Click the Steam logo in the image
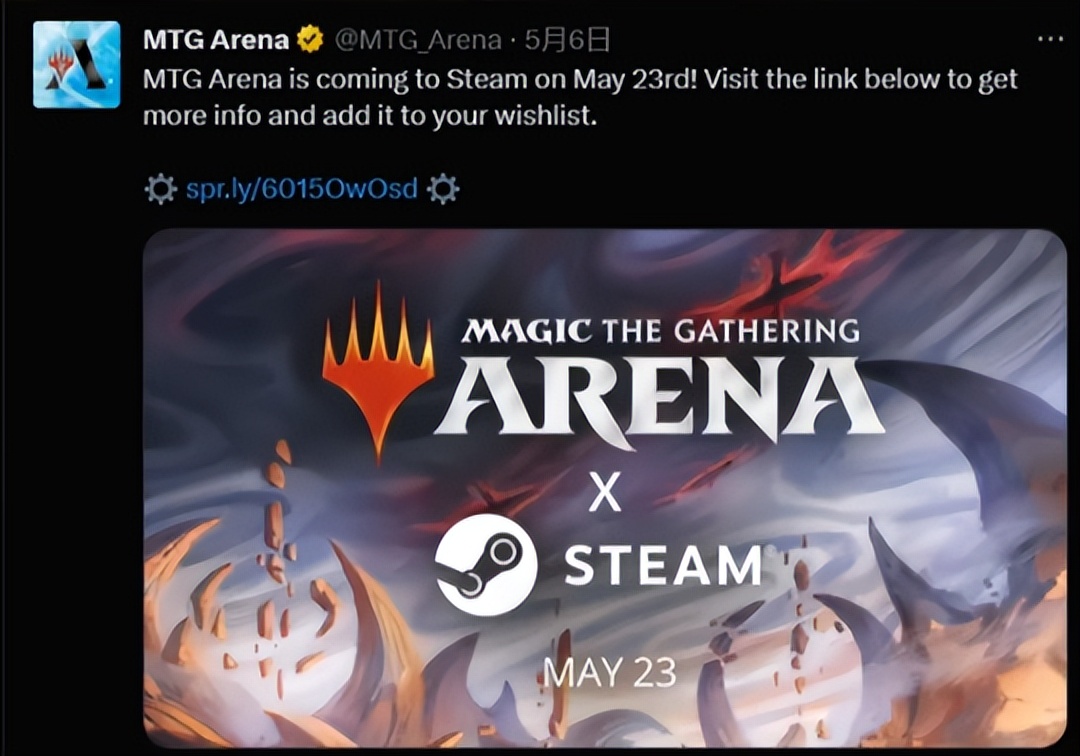 point(486,565)
